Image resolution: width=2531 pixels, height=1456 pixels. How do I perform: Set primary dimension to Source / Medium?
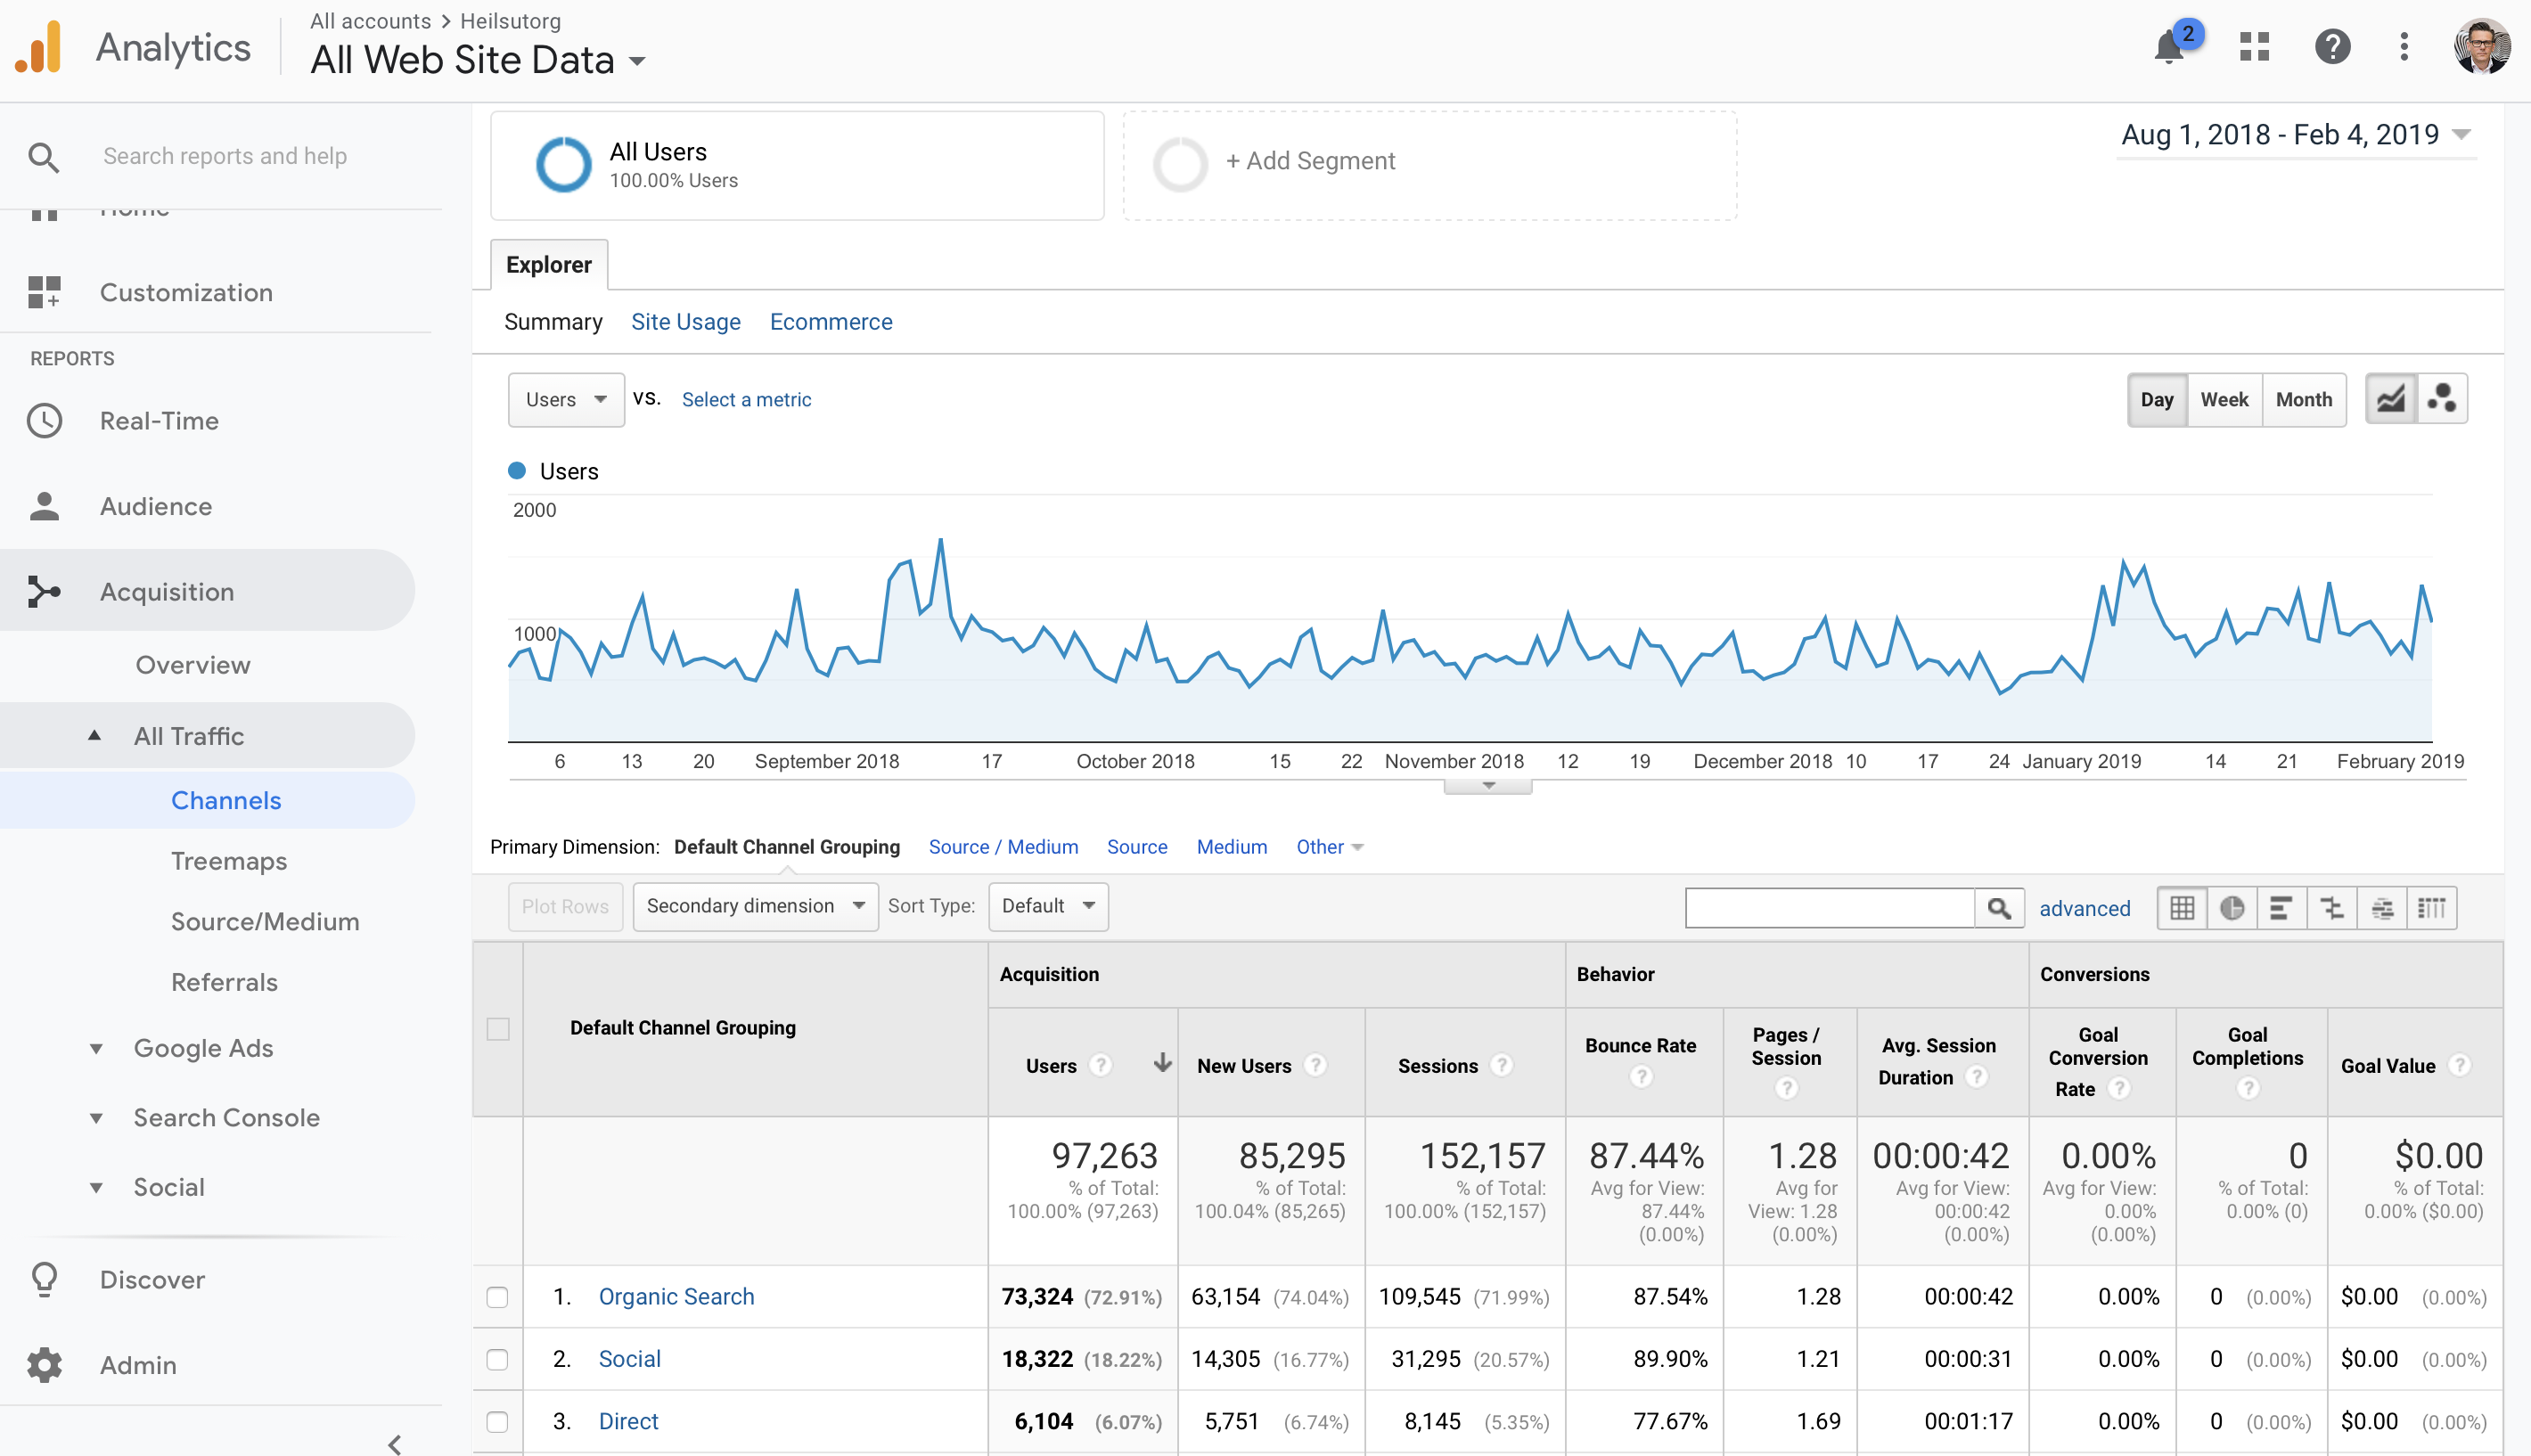[x=1003, y=847]
